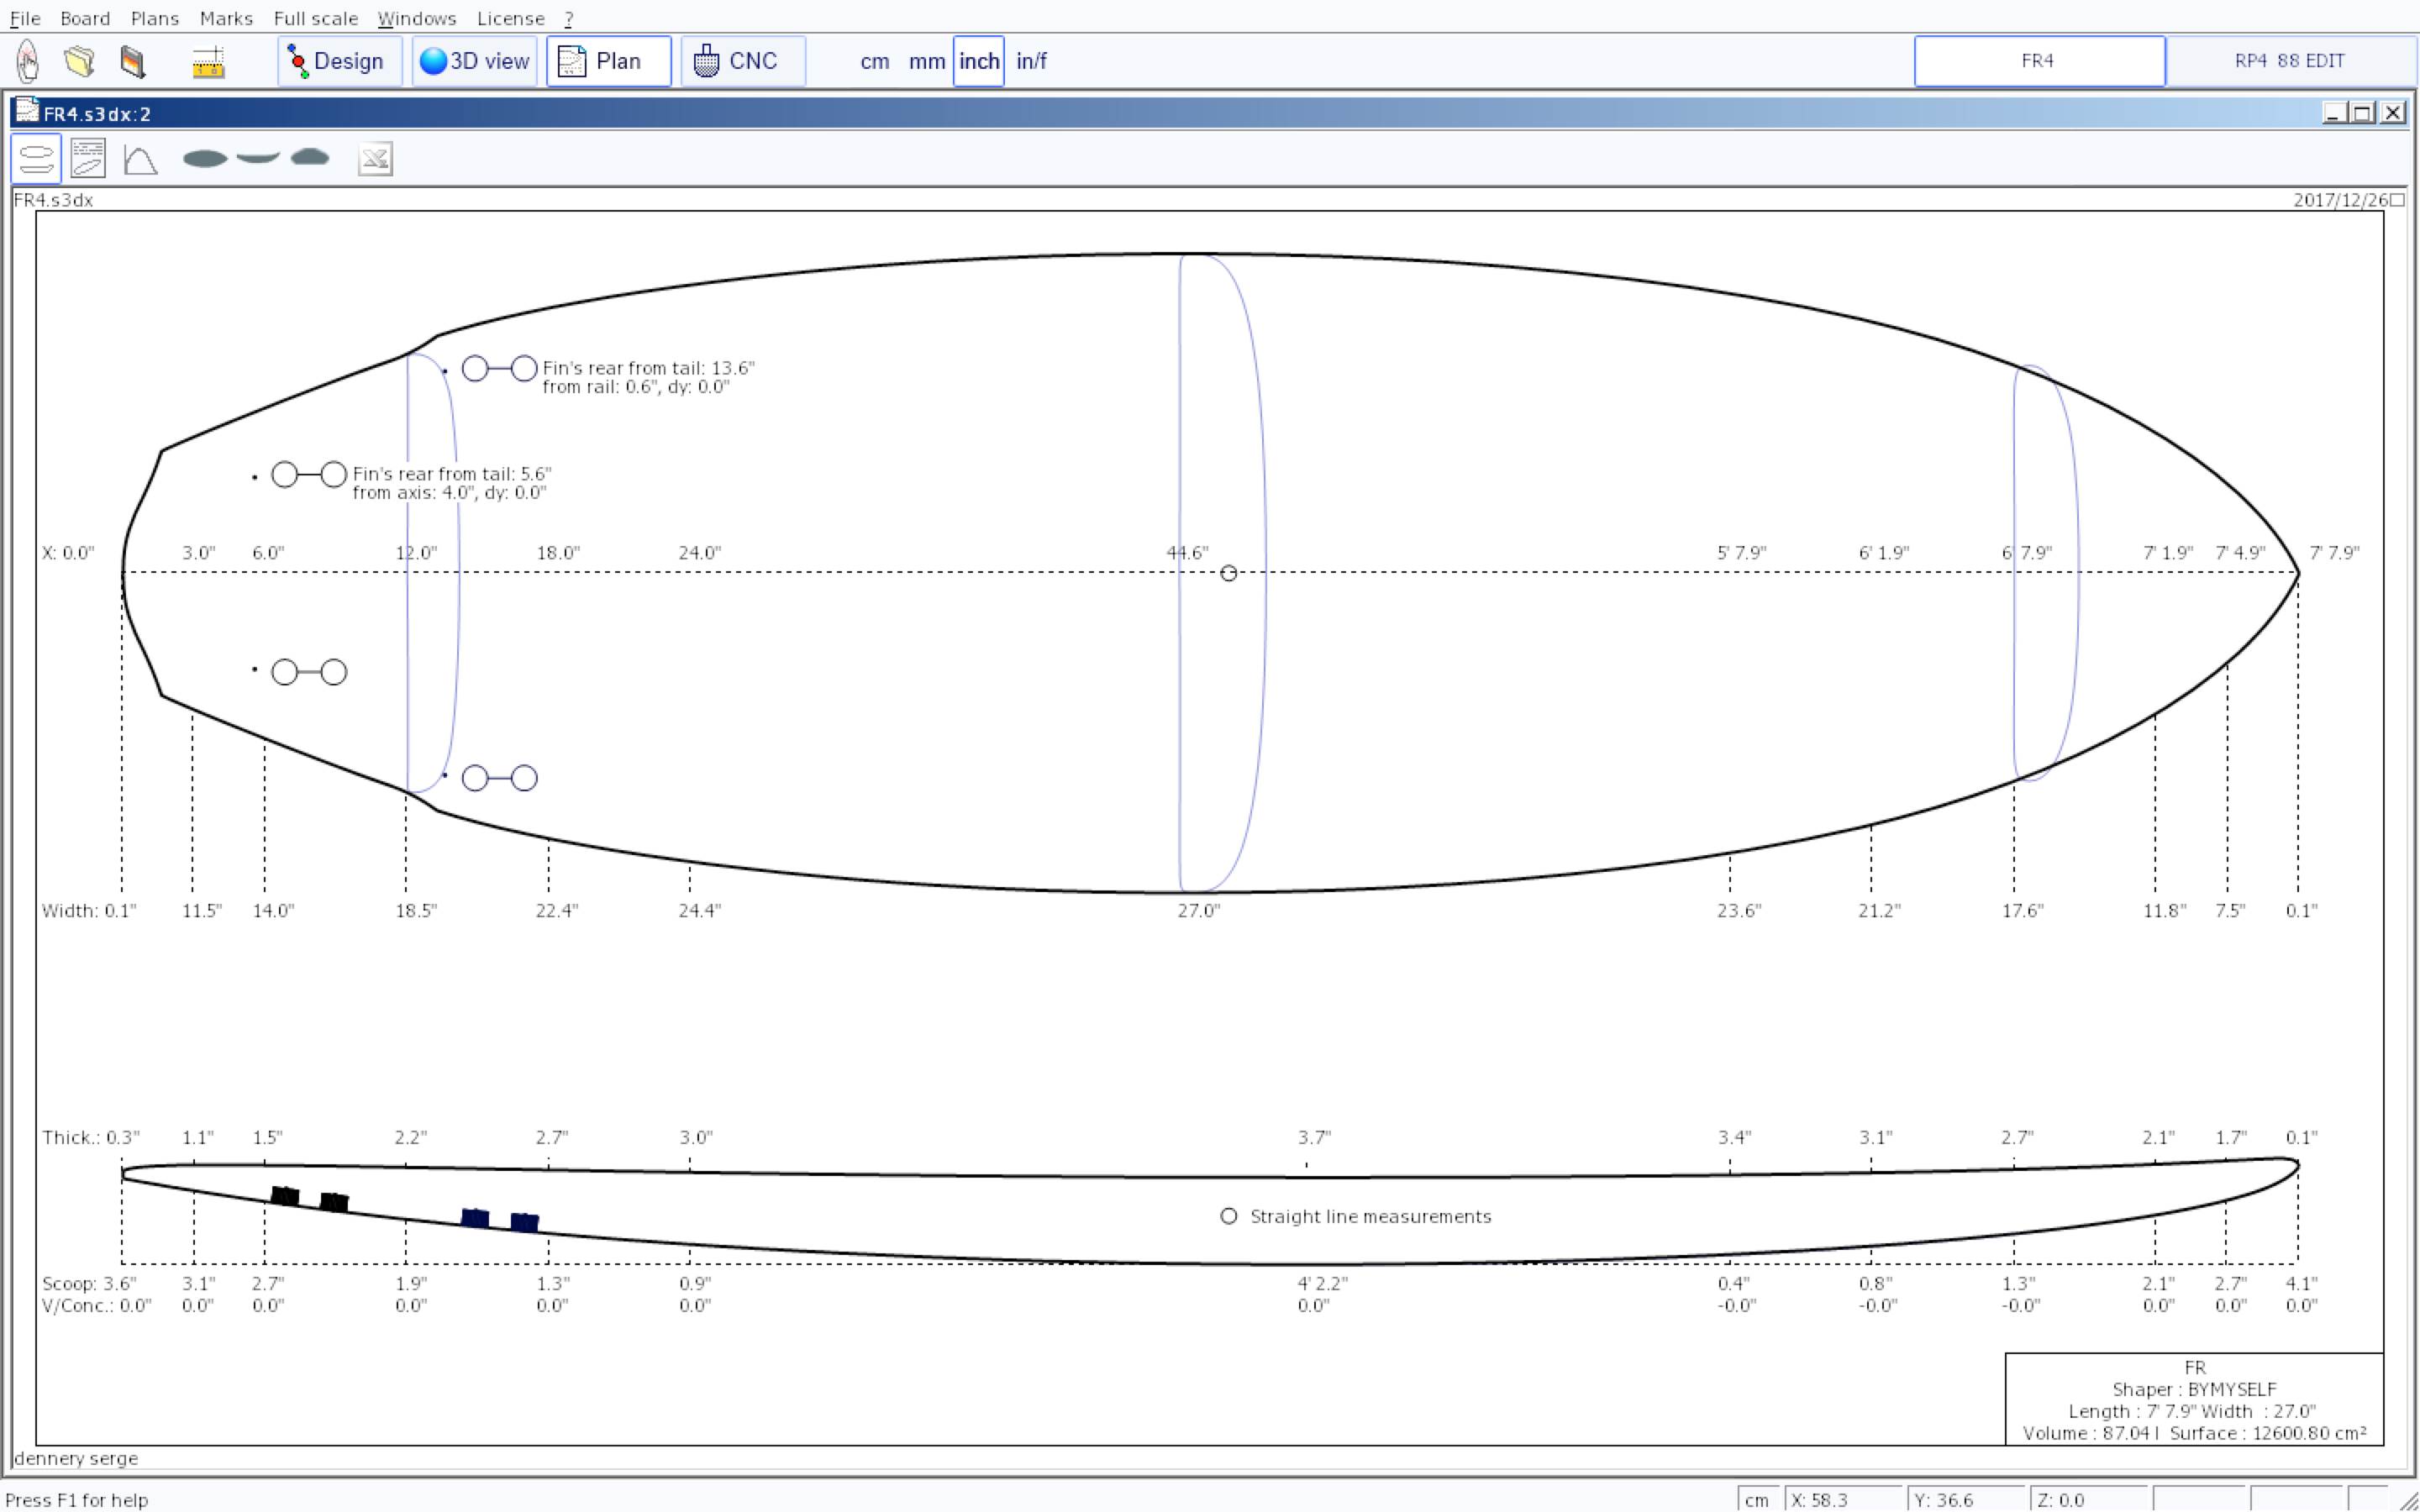This screenshot has height=1512, width=2420.
Task: Show the rocker curve template
Action: pos(258,157)
